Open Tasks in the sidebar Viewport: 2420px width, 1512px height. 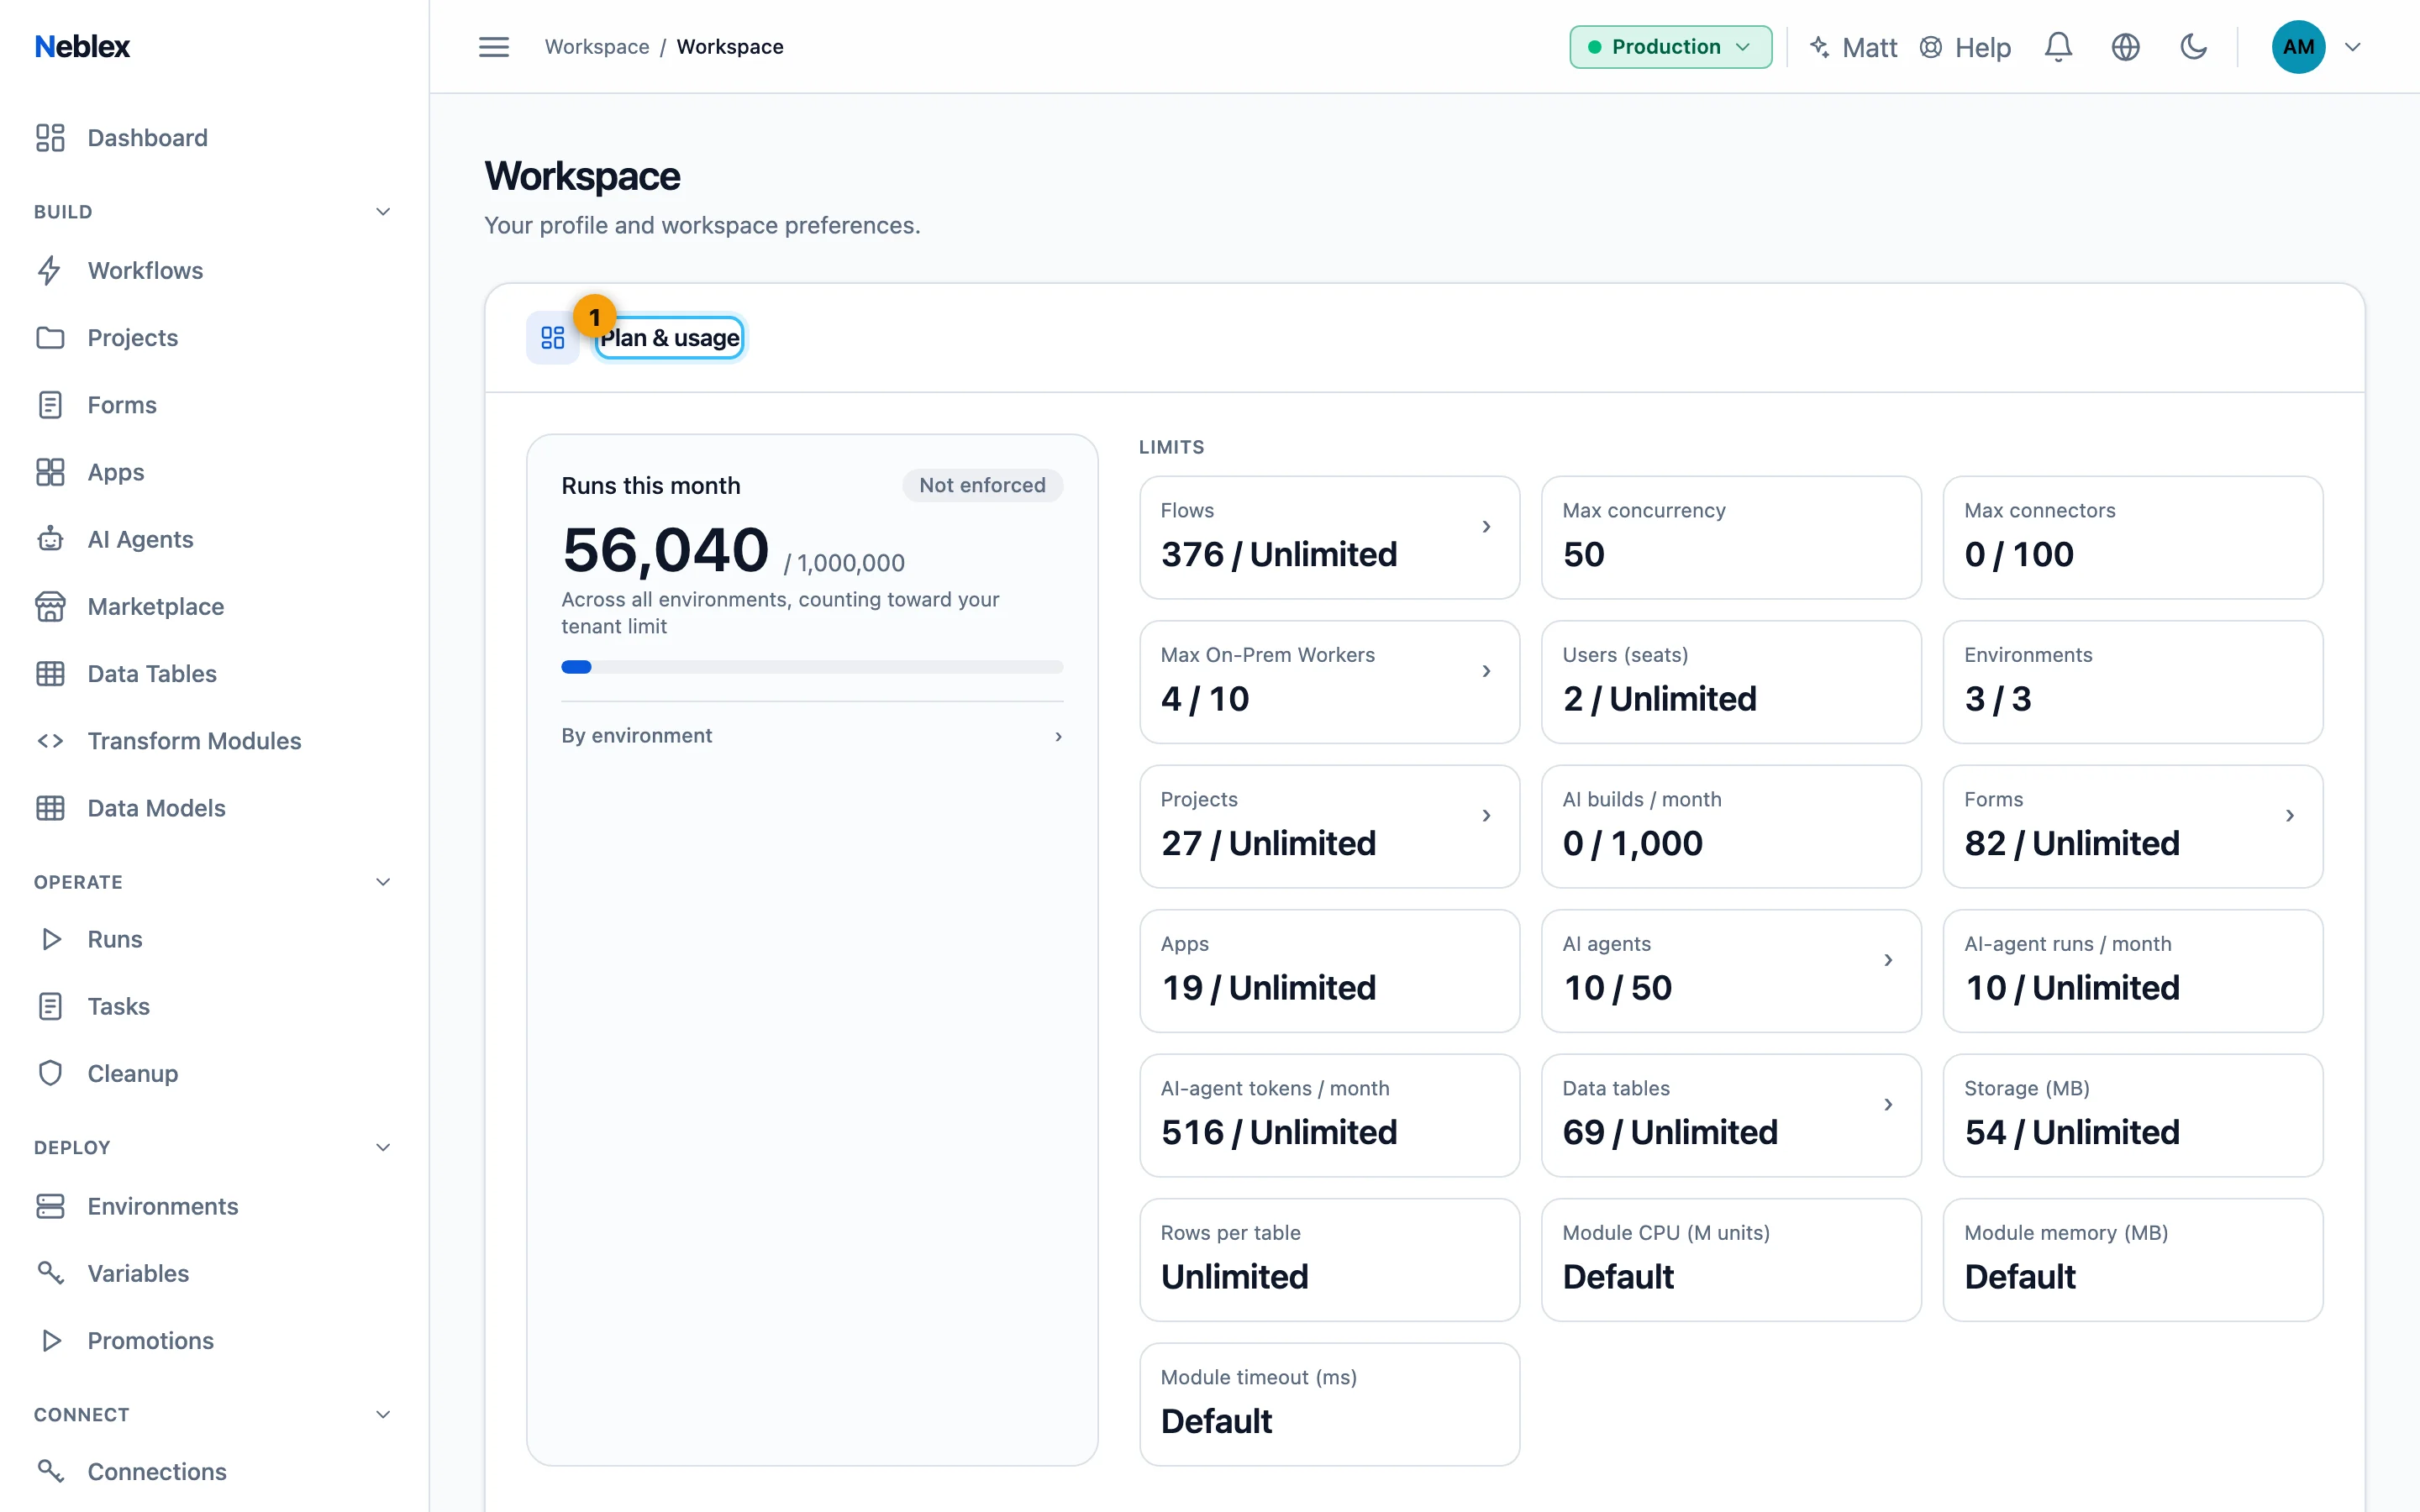pyautogui.click(x=118, y=1006)
